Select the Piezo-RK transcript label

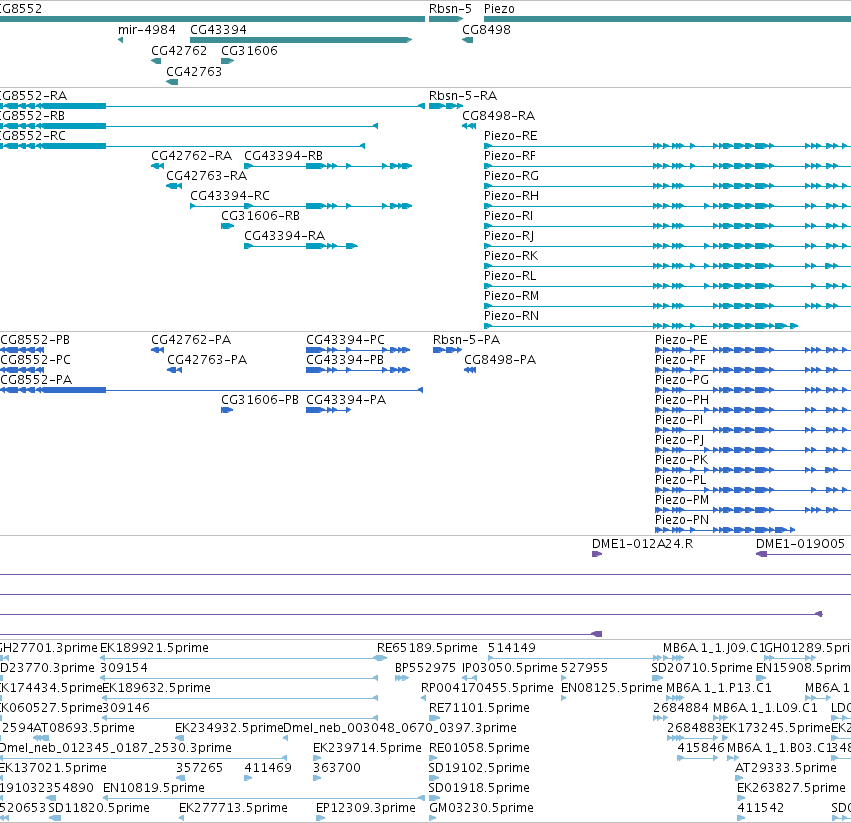point(511,256)
